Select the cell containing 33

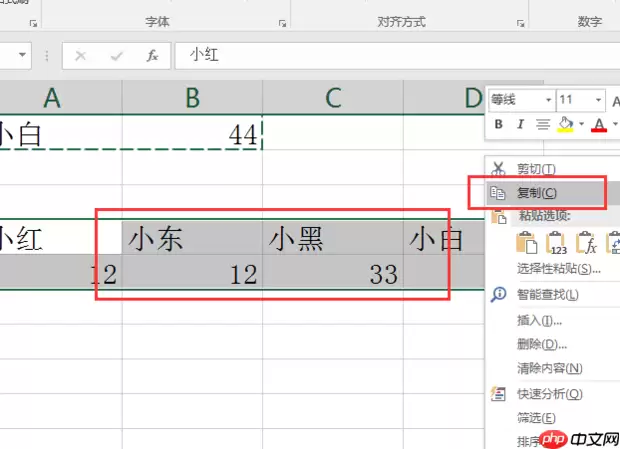pyautogui.click(x=333, y=272)
